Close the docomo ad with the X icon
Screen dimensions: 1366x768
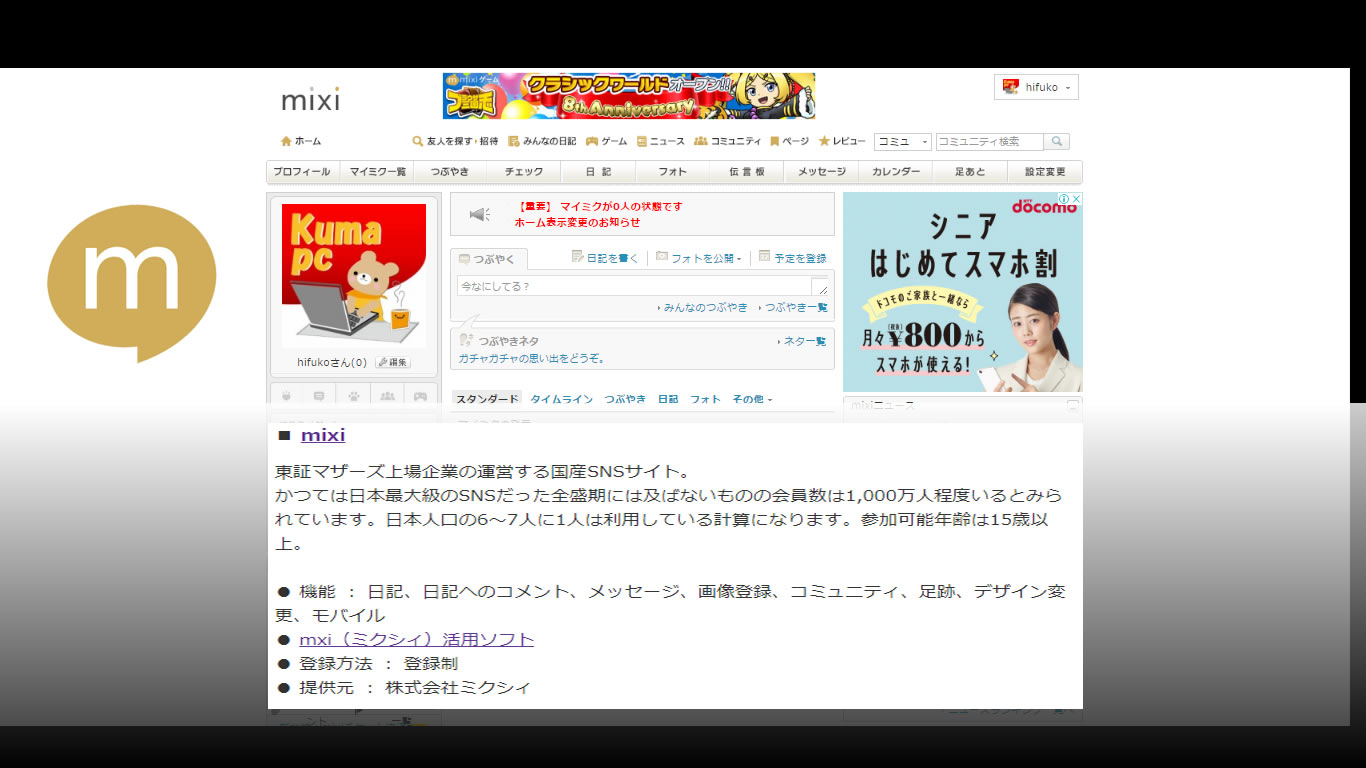tap(1076, 199)
